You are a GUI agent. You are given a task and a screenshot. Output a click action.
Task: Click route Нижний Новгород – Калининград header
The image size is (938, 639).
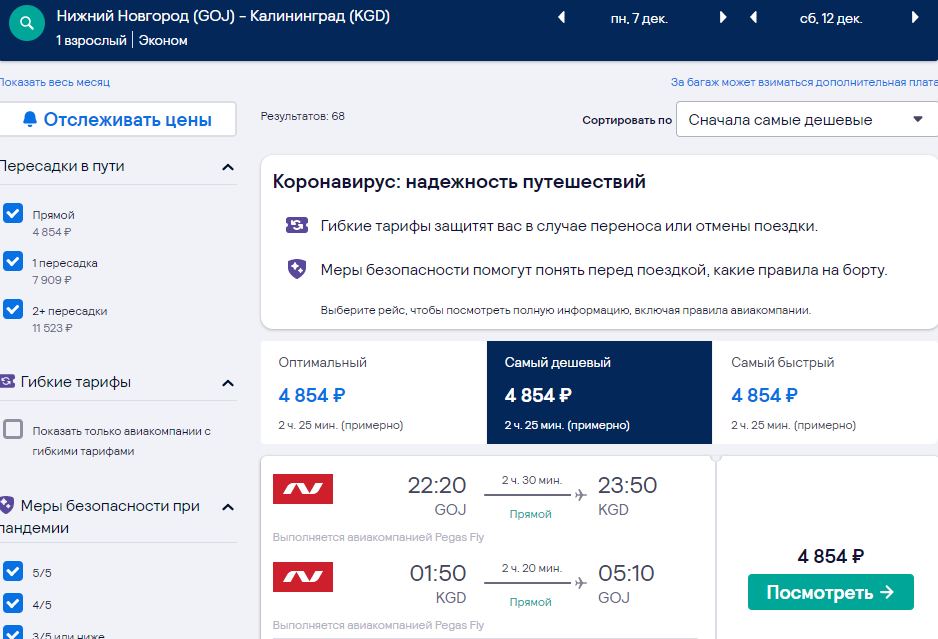pyautogui.click(x=223, y=16)
